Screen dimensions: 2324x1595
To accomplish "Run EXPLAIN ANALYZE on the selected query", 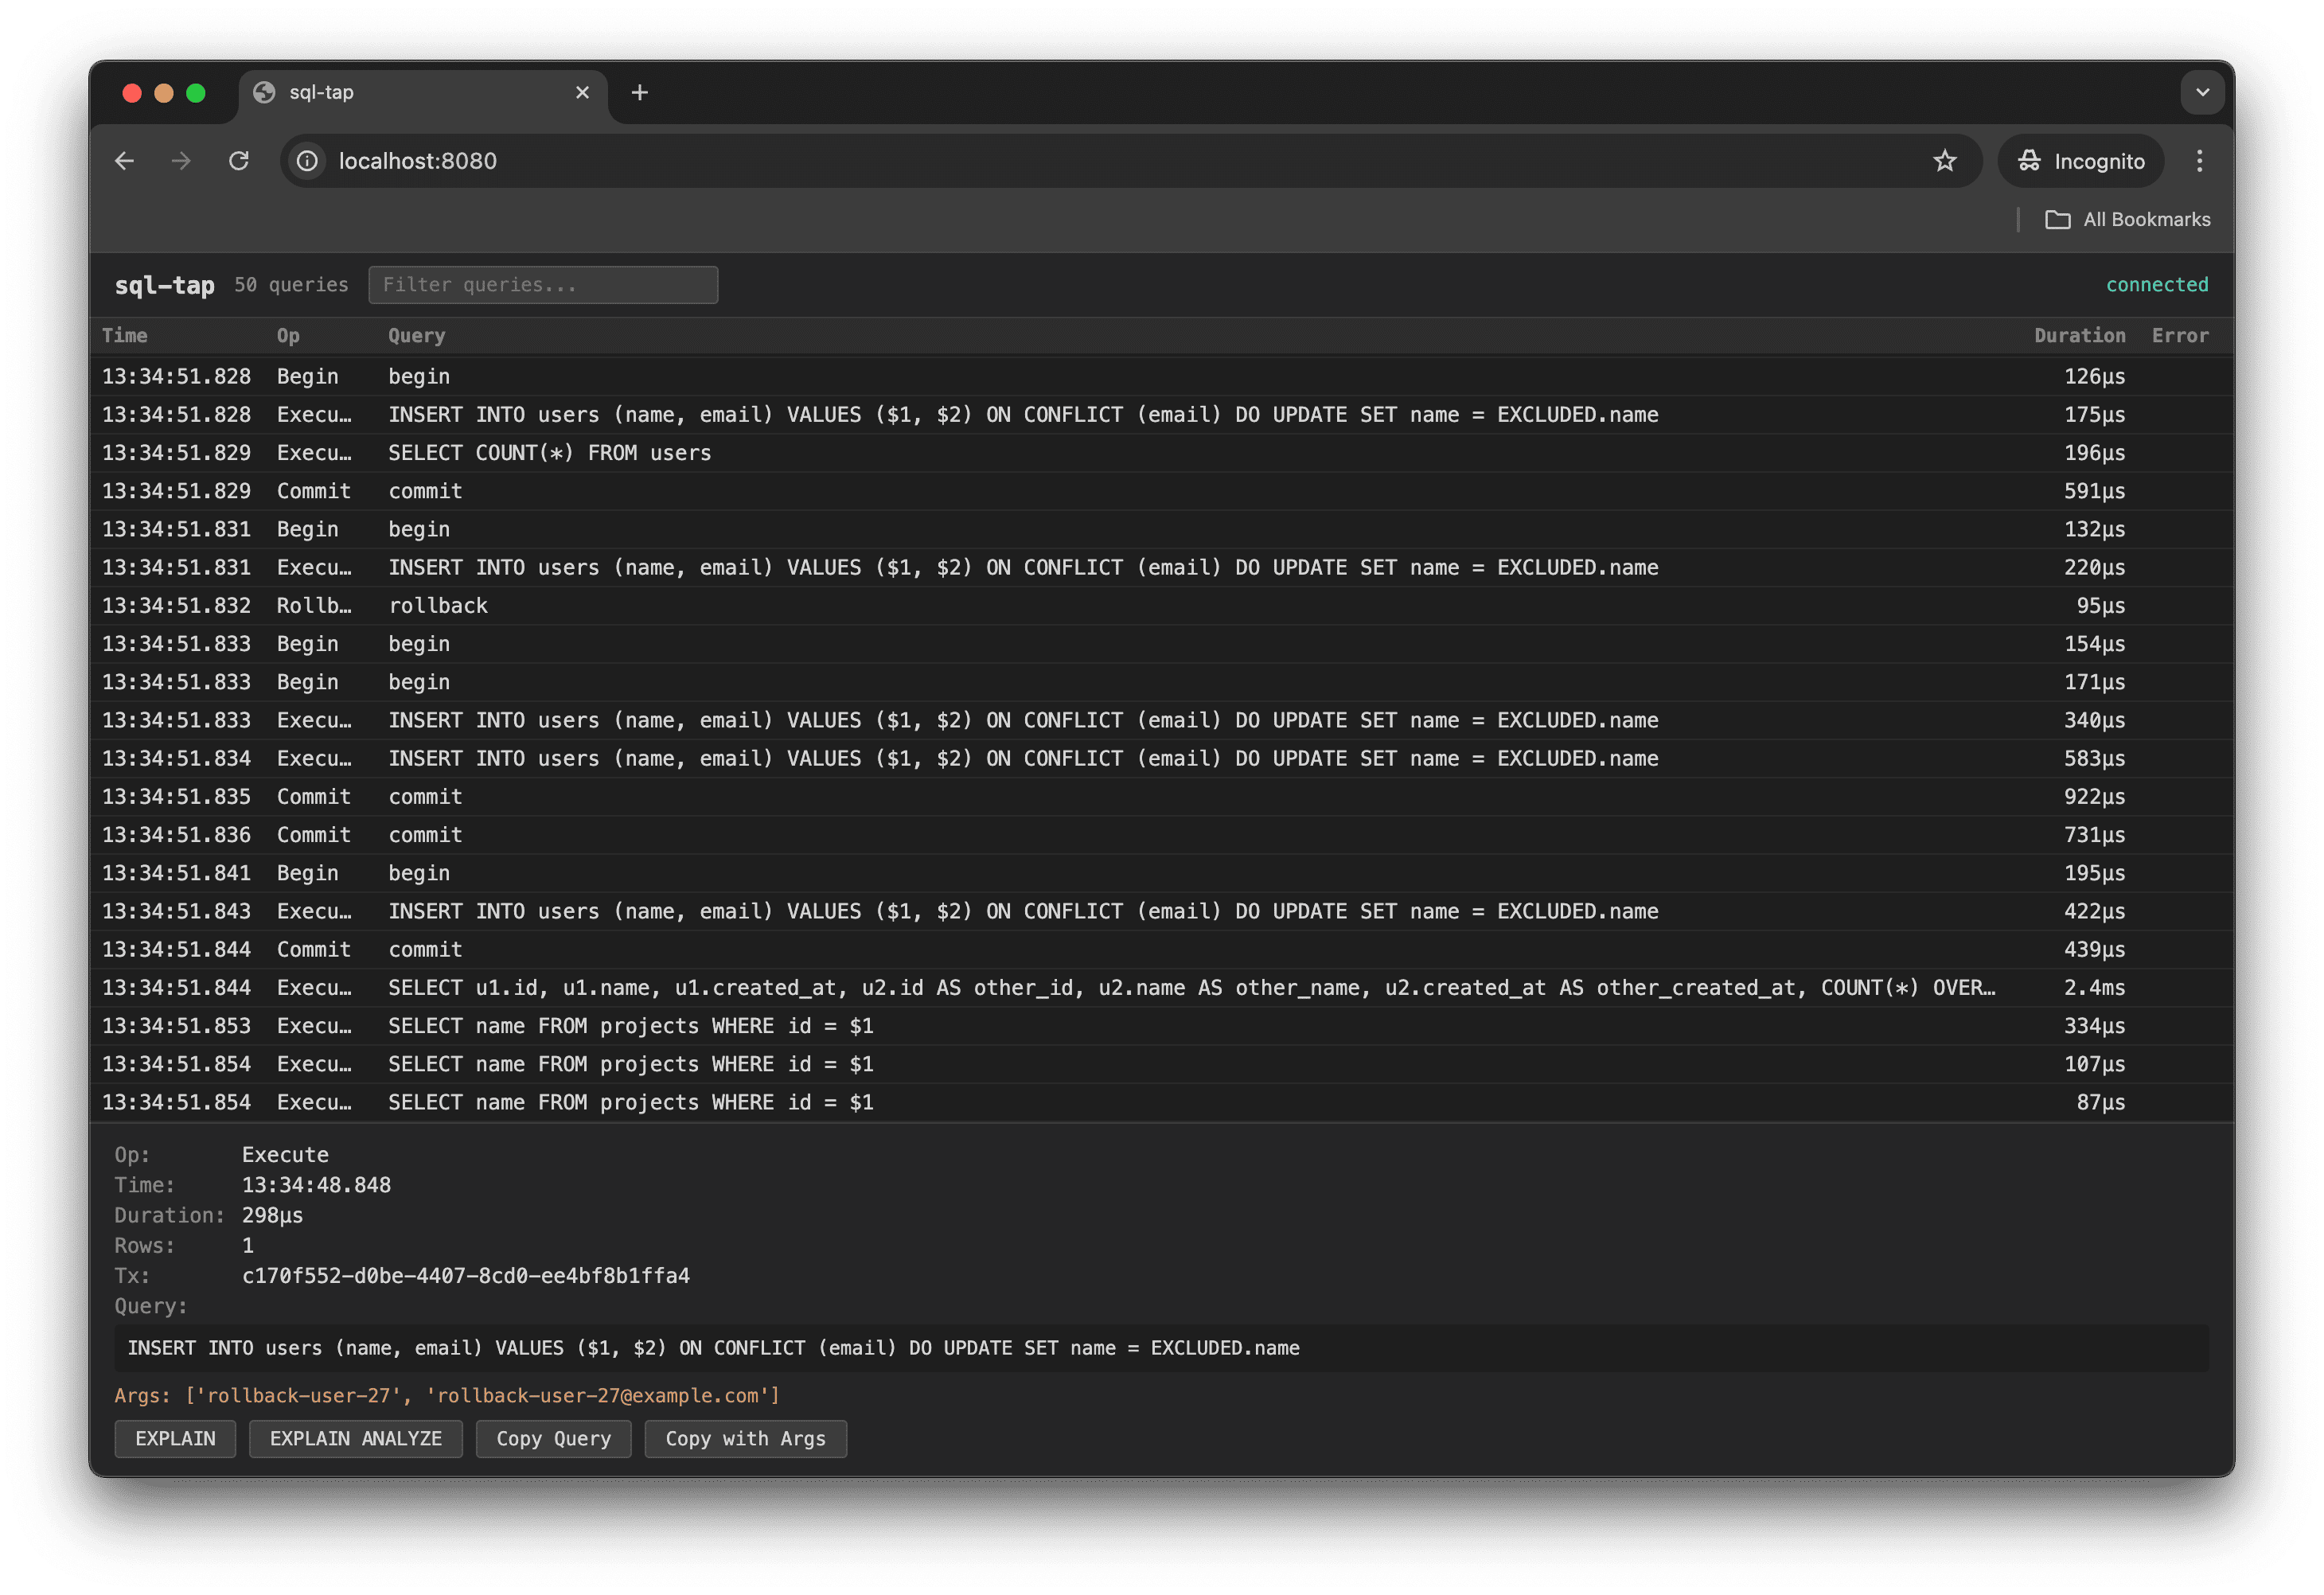I will point(356,1439).
